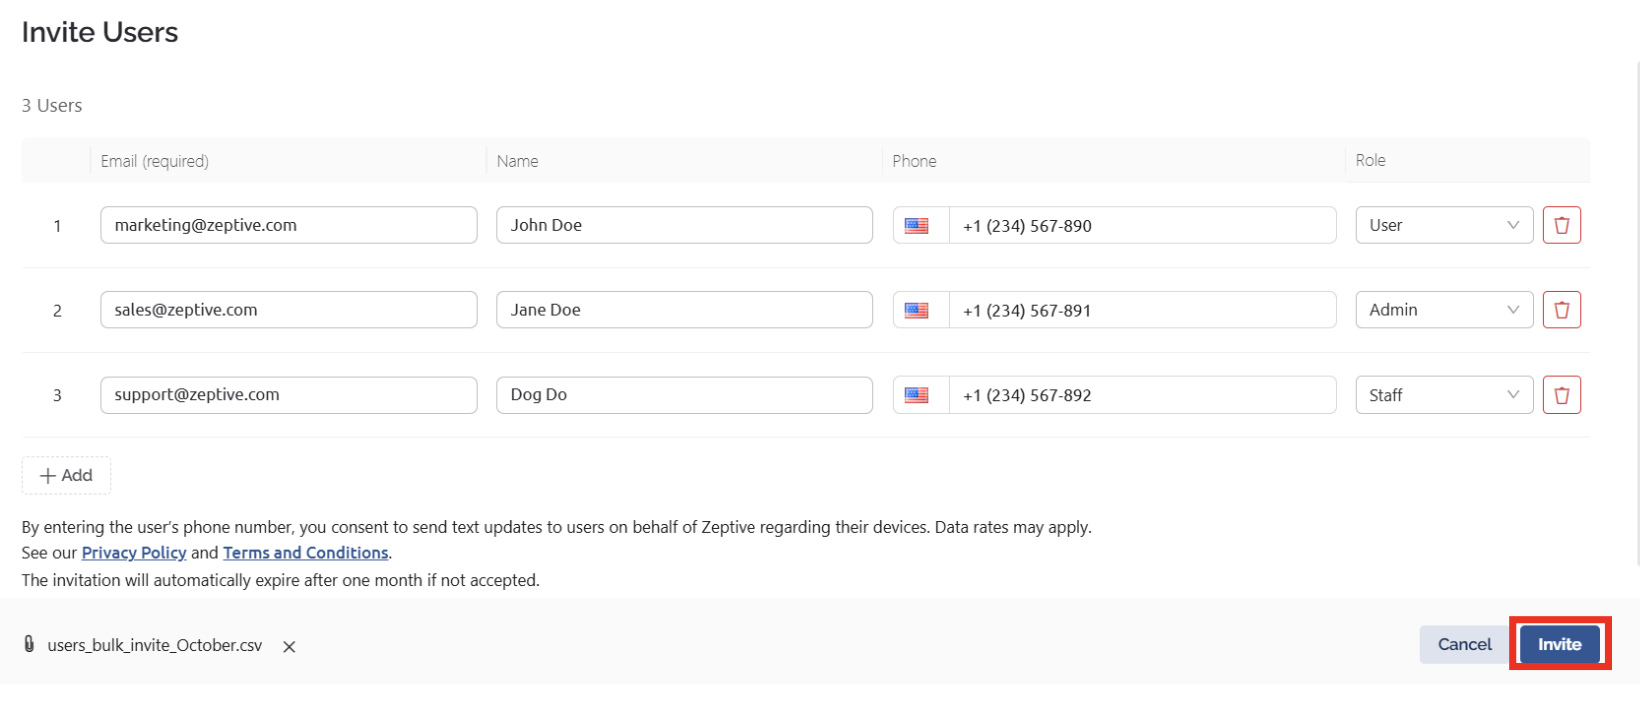
Task: Open the users_bulk_invite_October.csv file name
Action: [155, 646]
